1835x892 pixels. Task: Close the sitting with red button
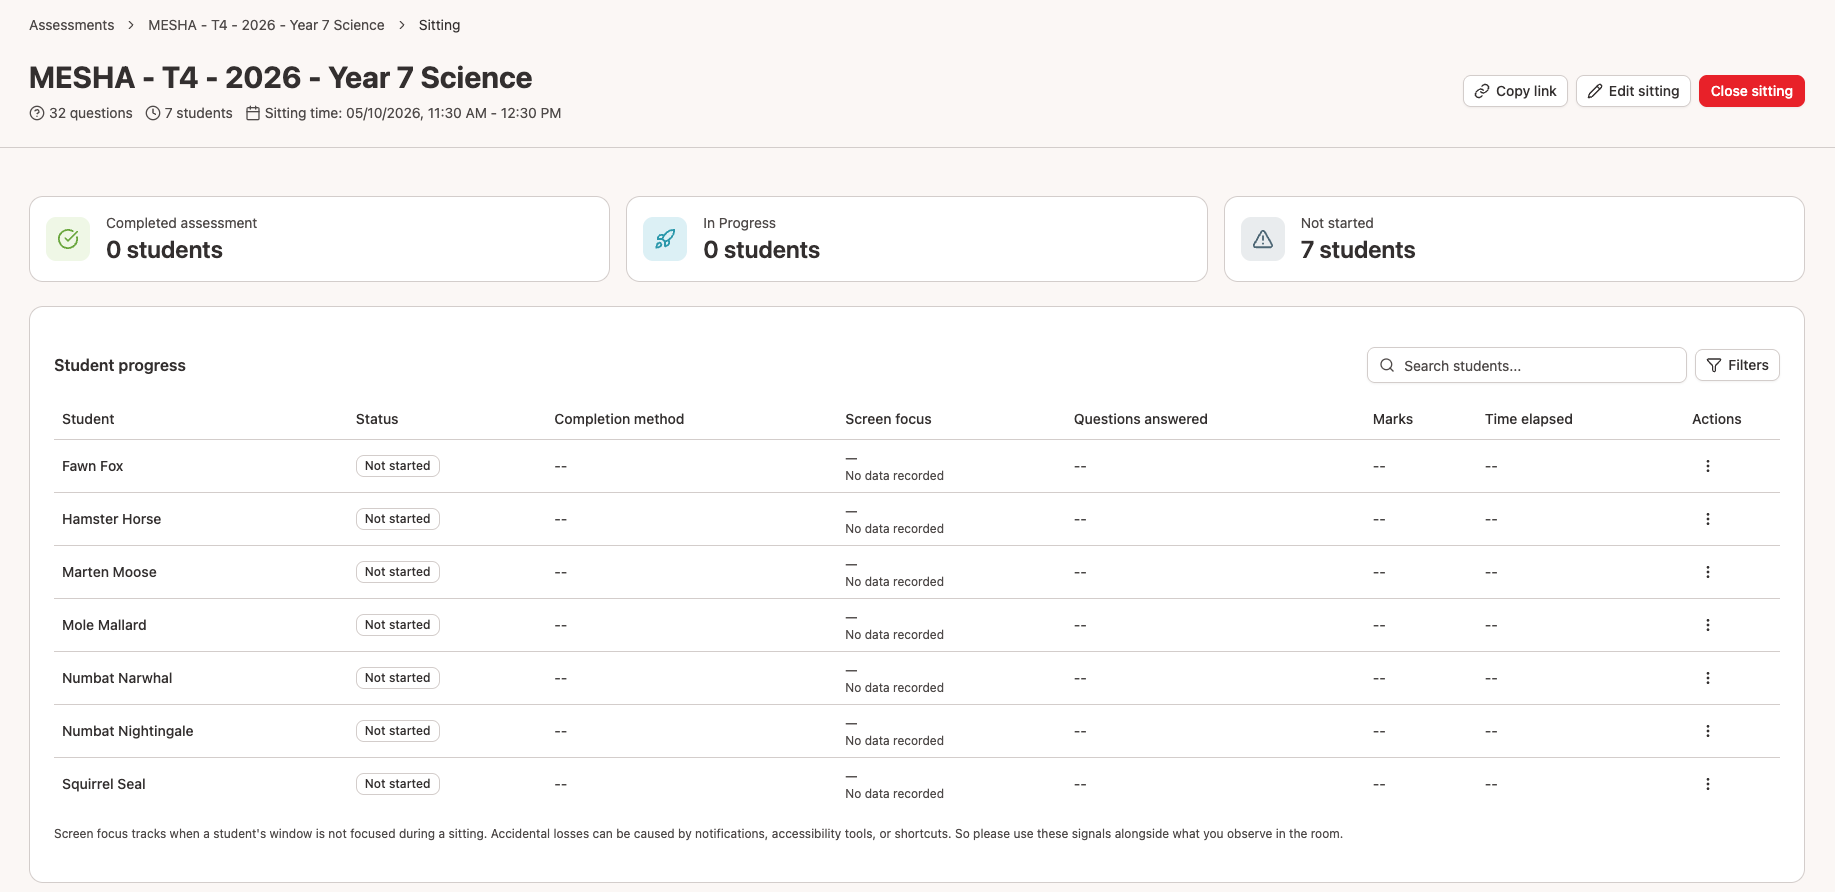[1751, 91]
